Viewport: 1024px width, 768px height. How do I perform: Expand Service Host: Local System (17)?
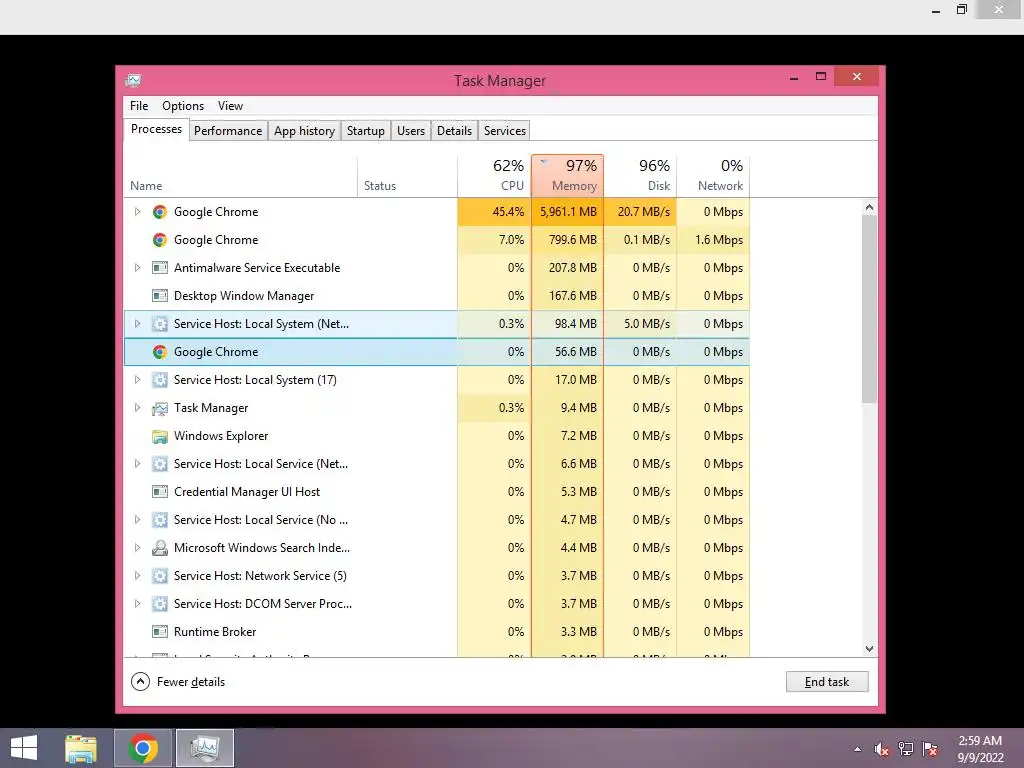point(137,380)
